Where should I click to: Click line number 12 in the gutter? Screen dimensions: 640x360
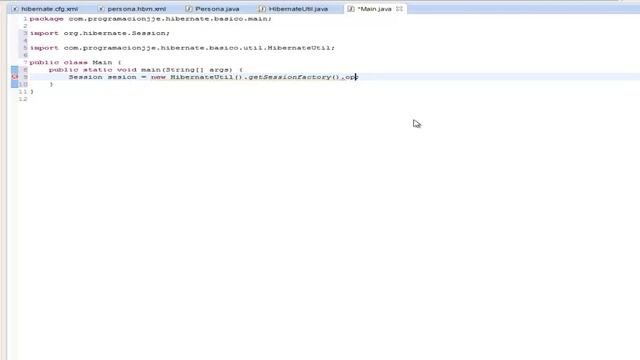(x=23, y=99)
